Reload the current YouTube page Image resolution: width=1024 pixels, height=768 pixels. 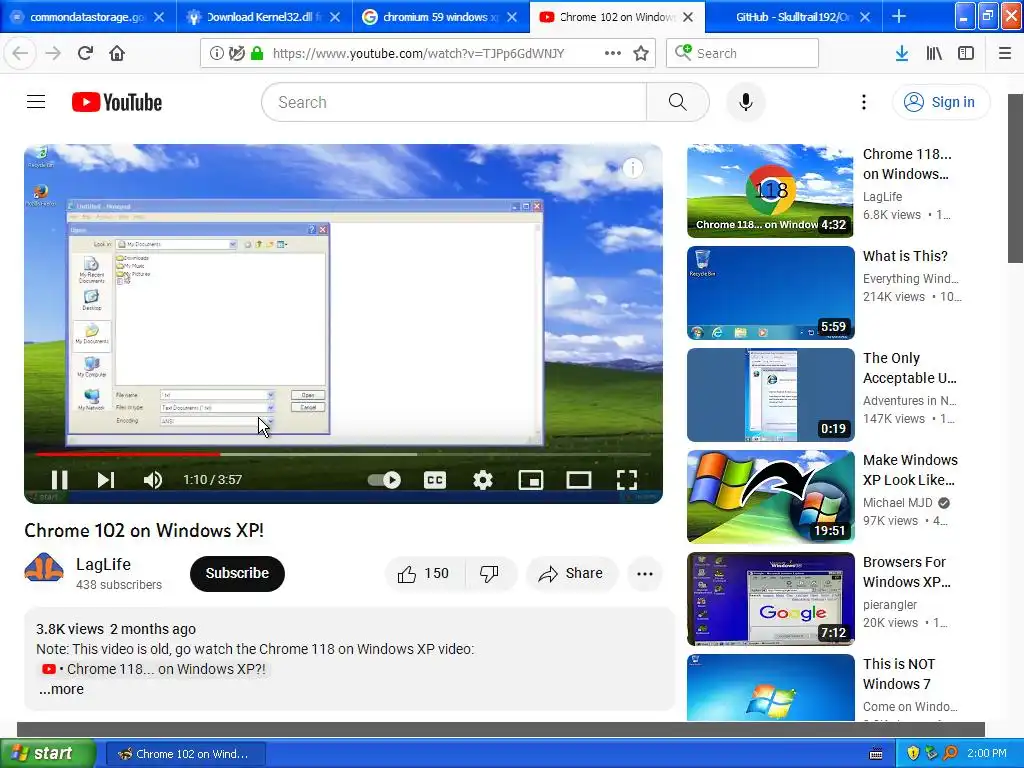click(85, 53)
